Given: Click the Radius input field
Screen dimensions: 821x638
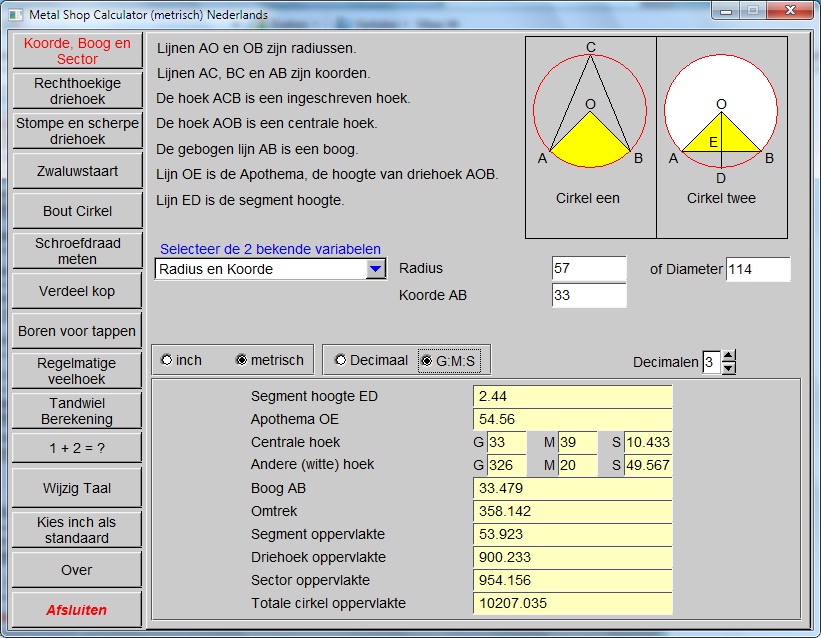Looking at the screenshot, I should (x=589, y=268).
